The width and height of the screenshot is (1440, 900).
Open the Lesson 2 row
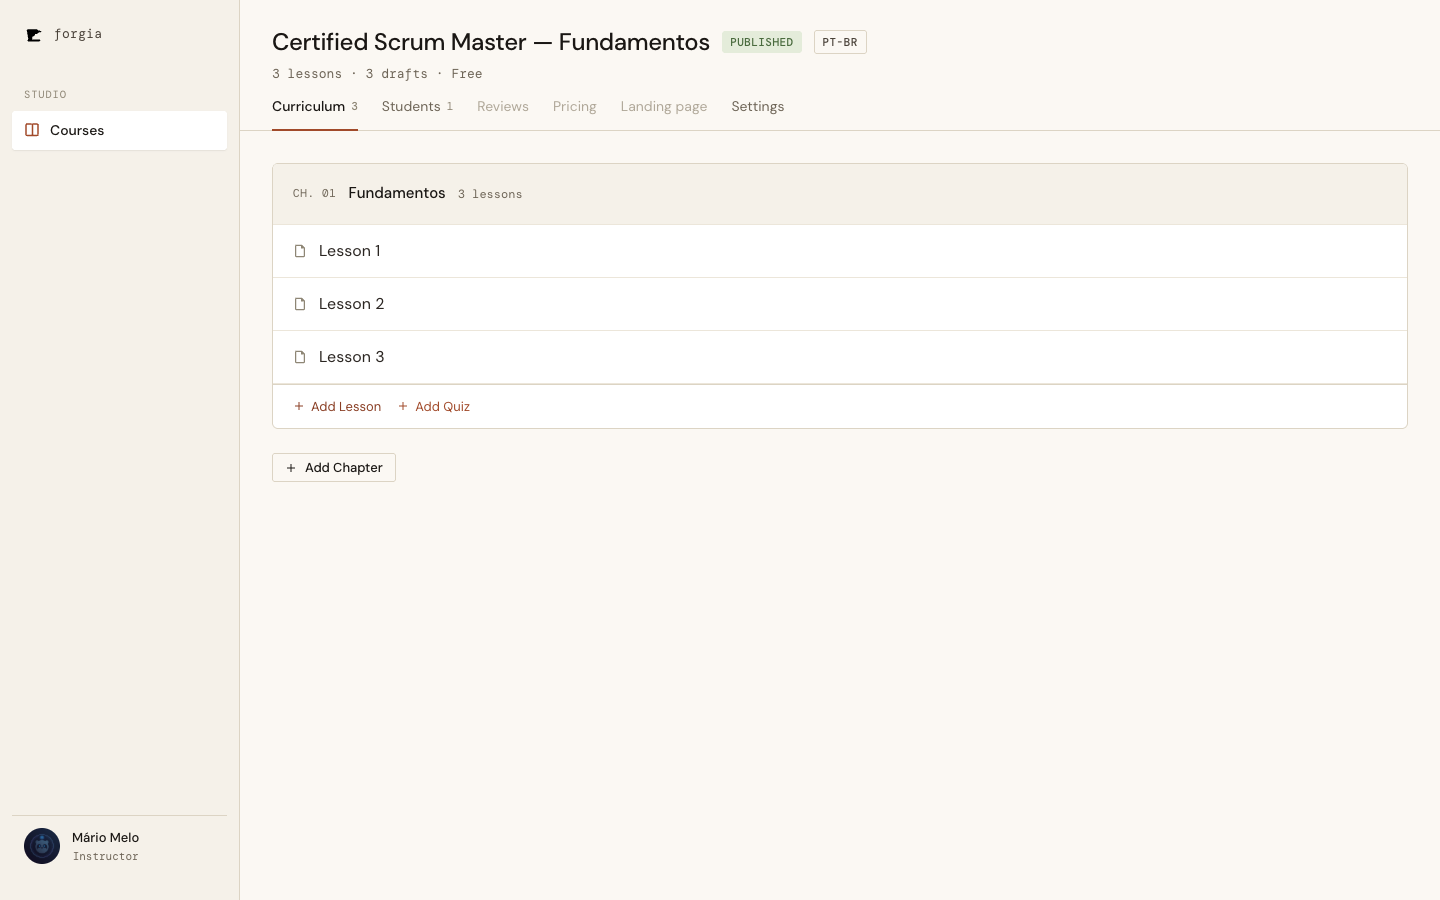coord(840,304)
